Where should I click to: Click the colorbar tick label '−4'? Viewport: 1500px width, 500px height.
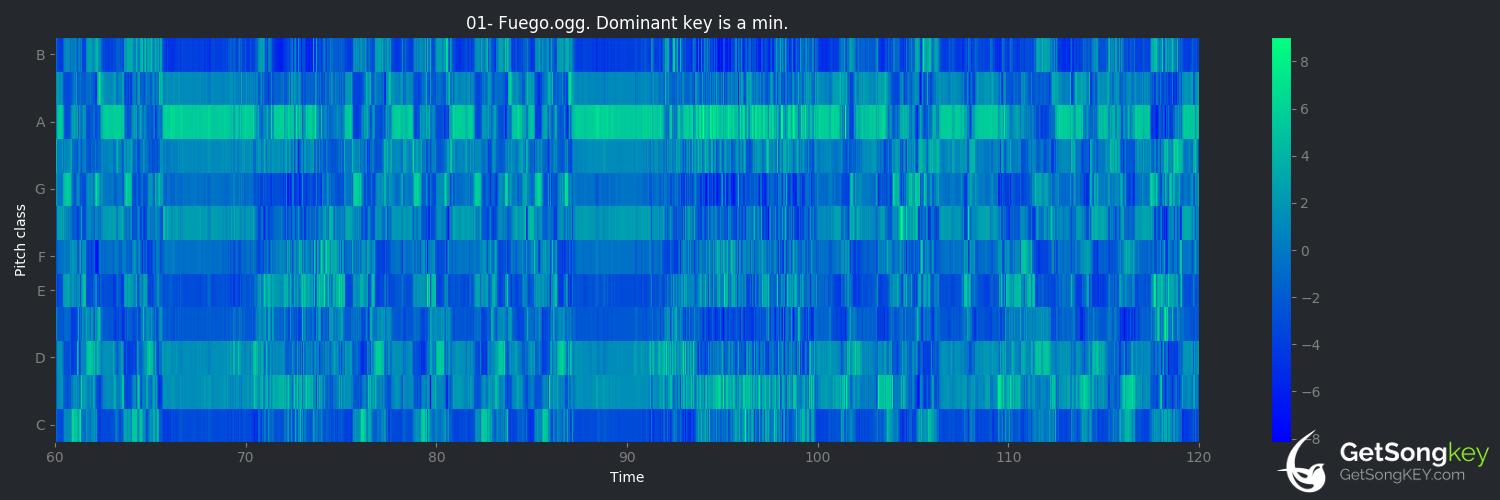tap(1308, 346)
